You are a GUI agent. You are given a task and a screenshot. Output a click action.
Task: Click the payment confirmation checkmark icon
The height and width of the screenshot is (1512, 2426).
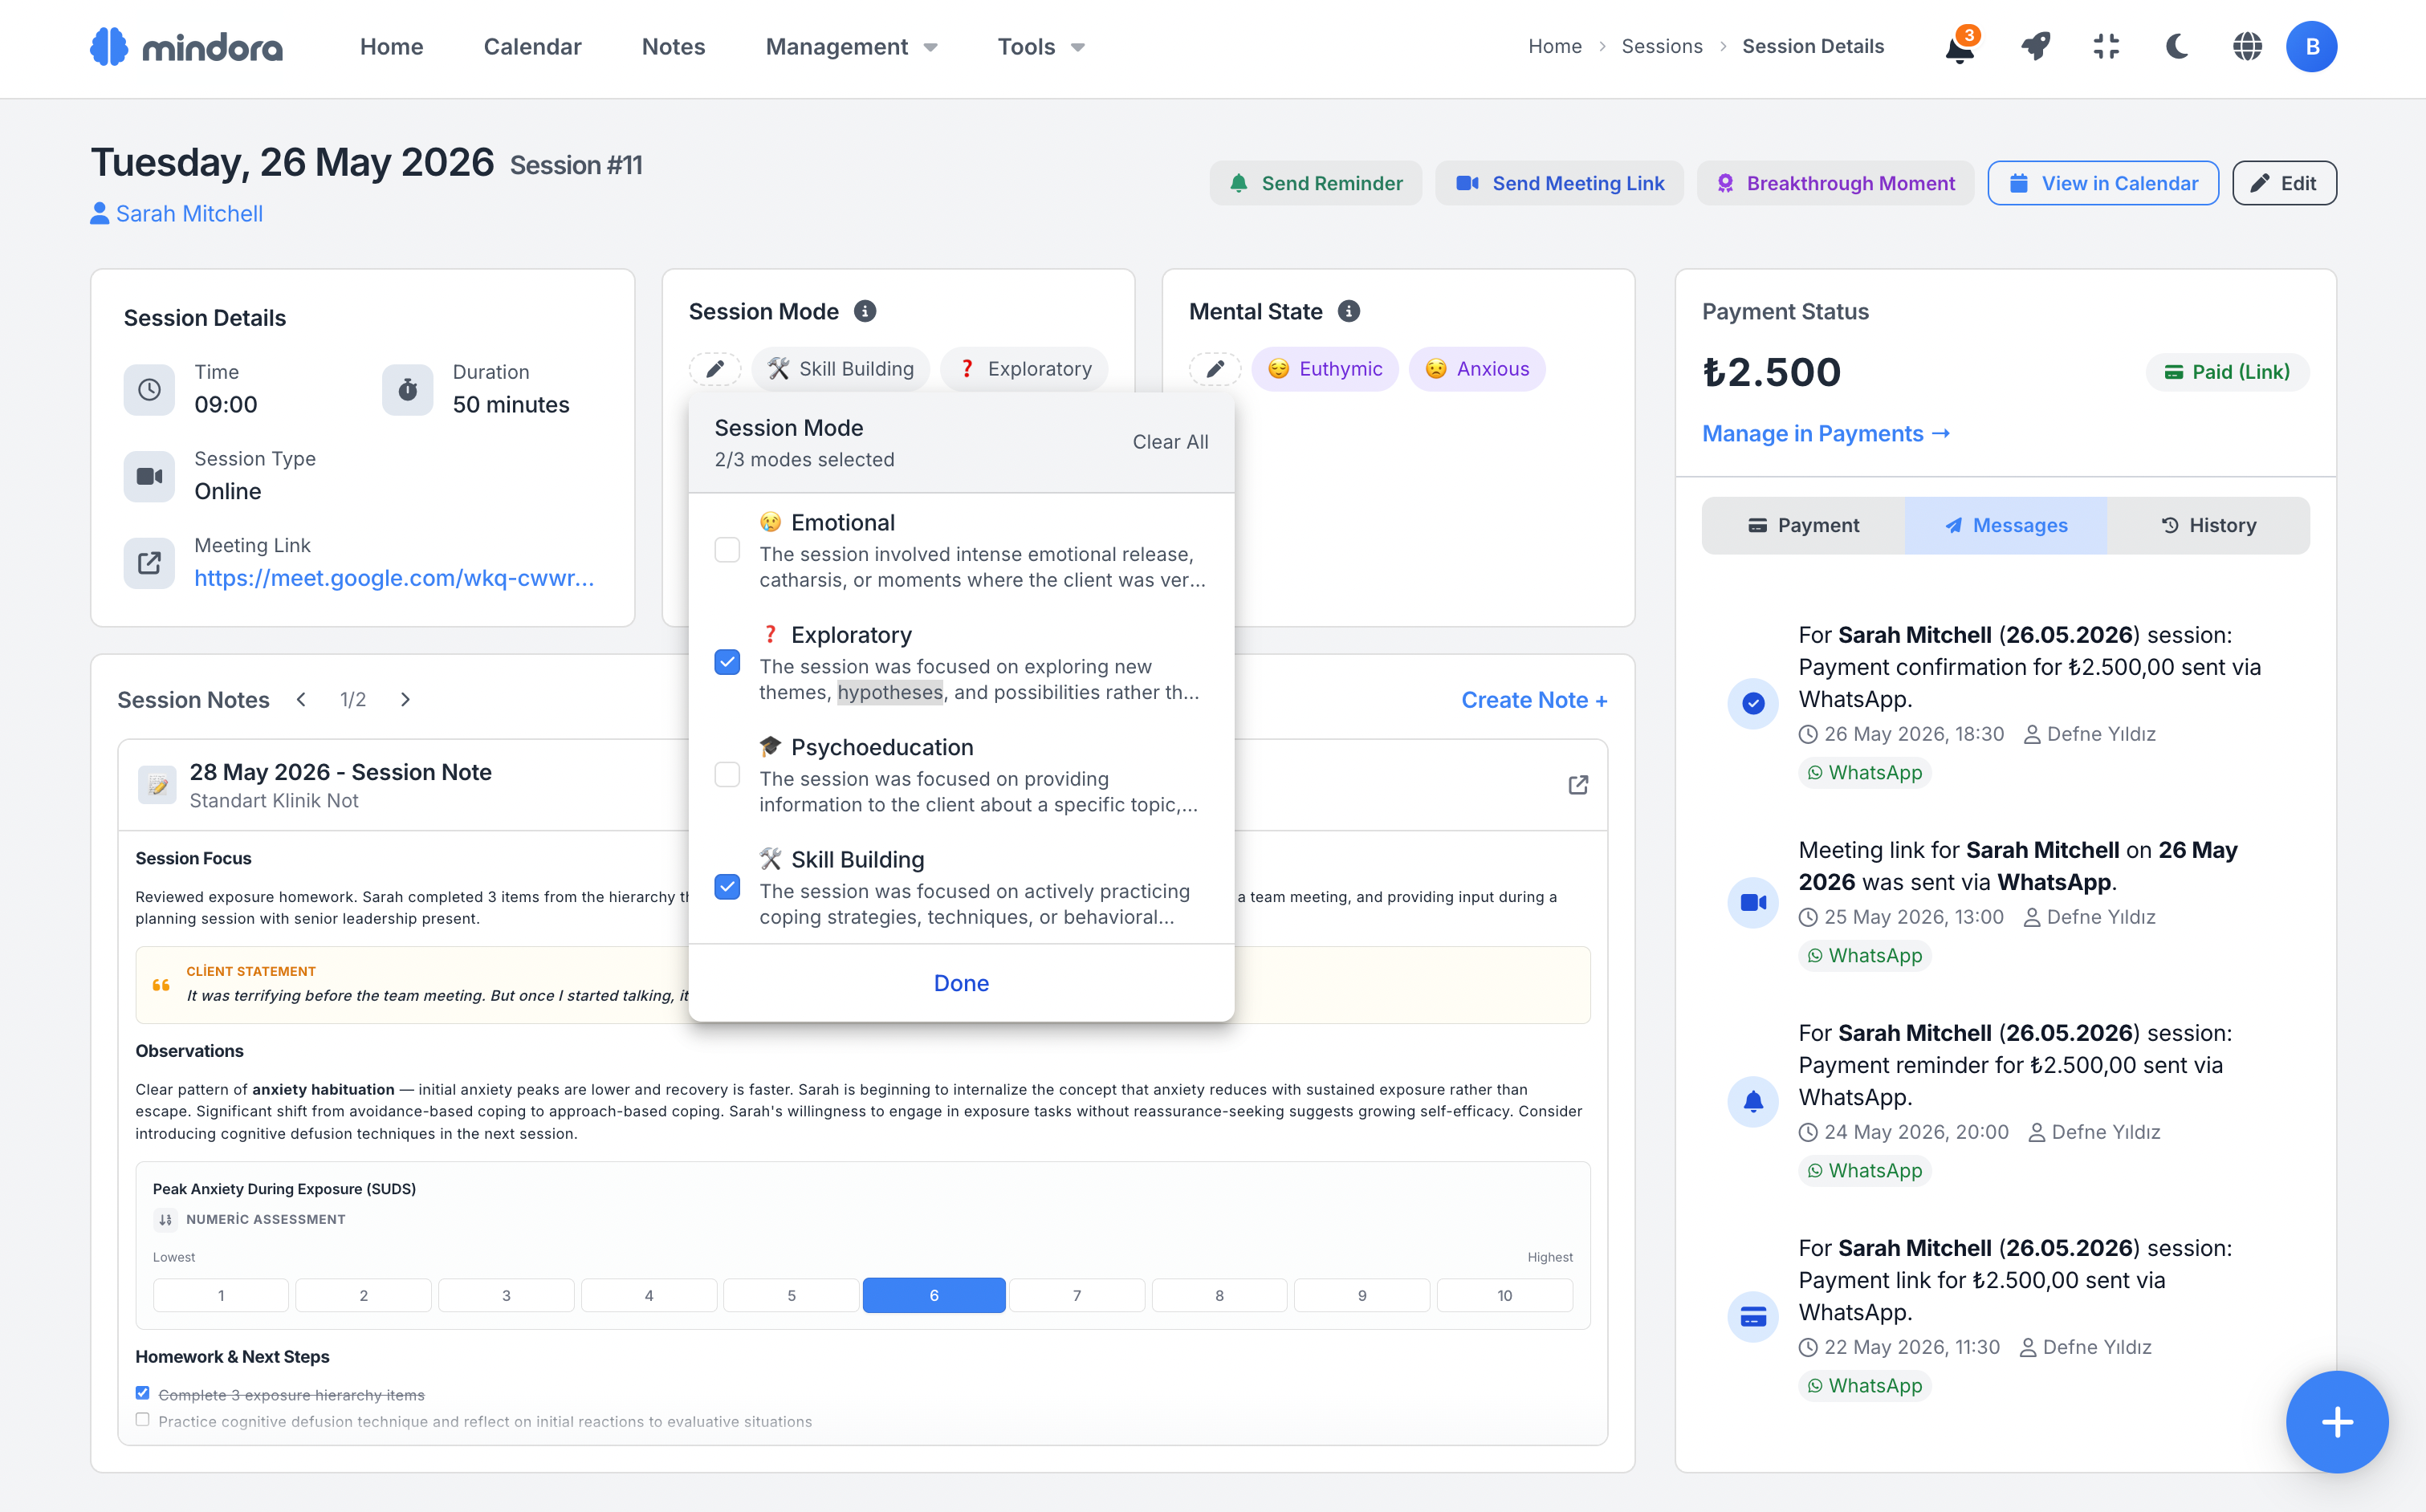(x=1753, y=703)
